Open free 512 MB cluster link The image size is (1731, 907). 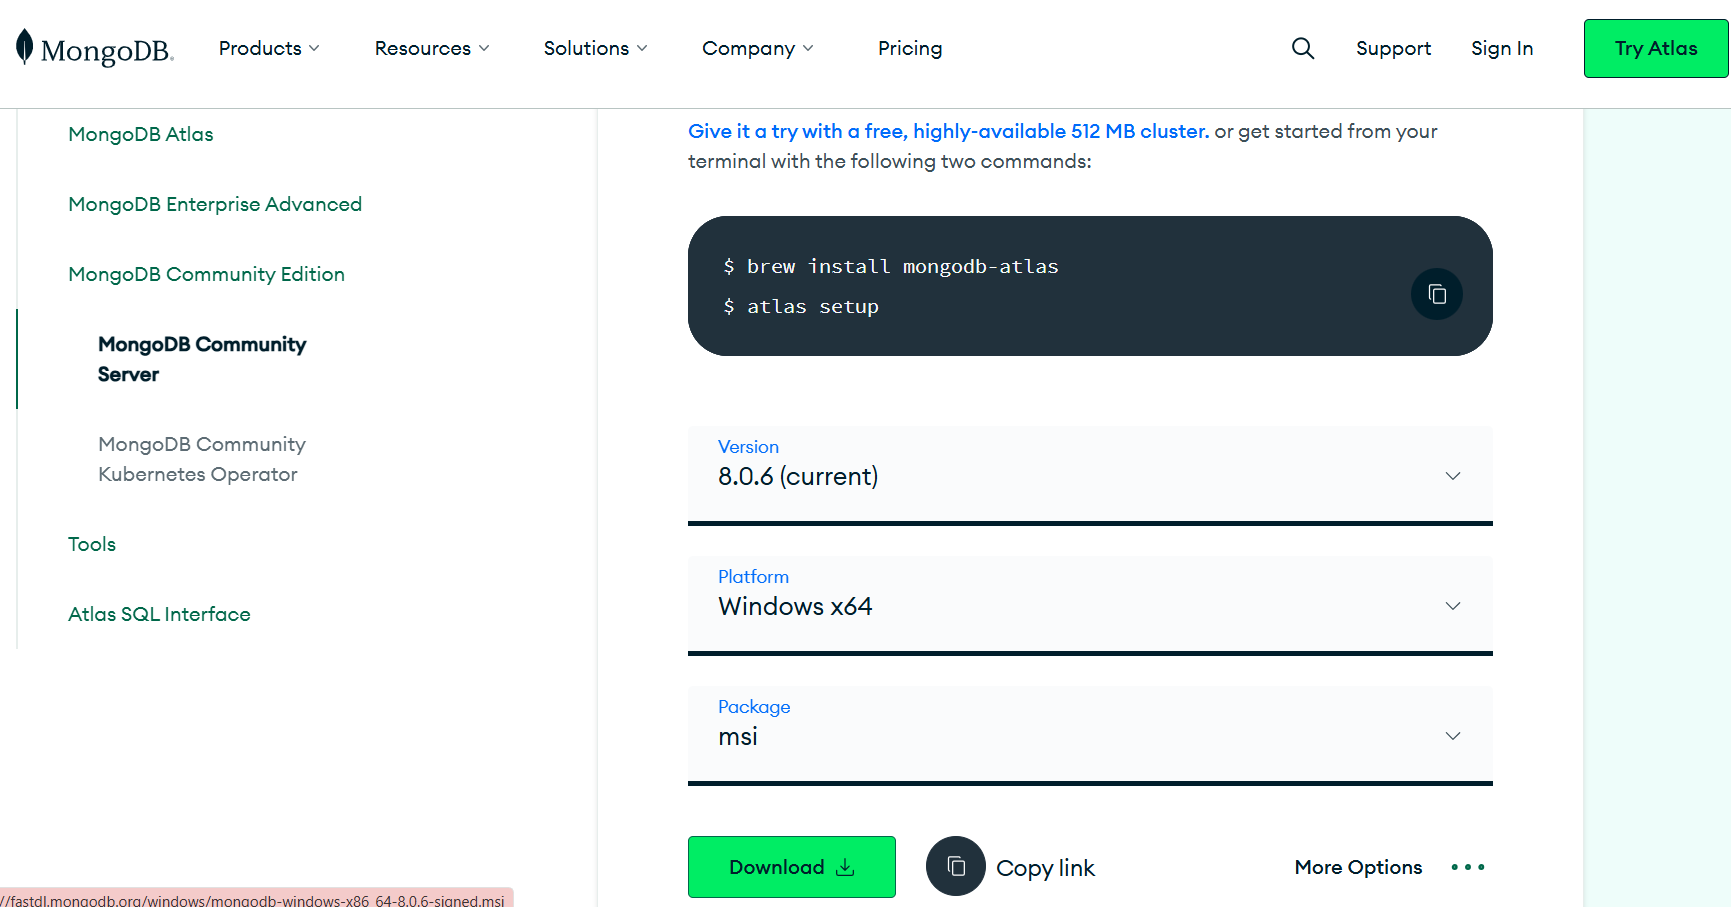tap(948, 131)
